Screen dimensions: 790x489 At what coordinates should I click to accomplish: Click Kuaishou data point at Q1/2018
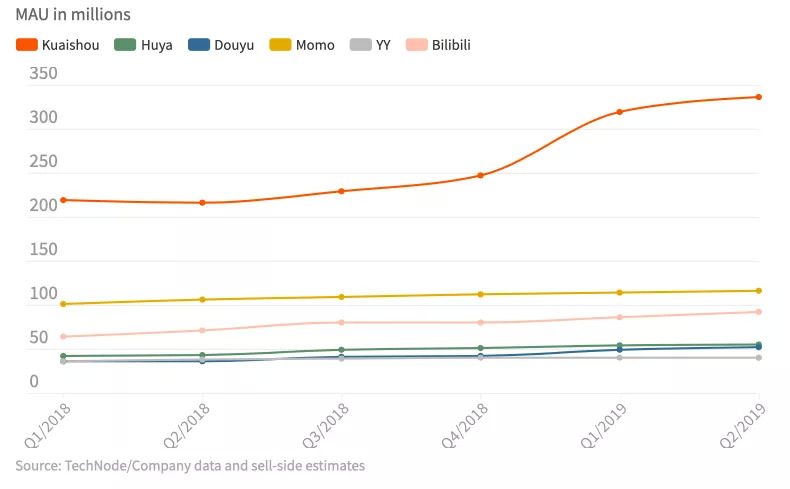click(63, 200)
